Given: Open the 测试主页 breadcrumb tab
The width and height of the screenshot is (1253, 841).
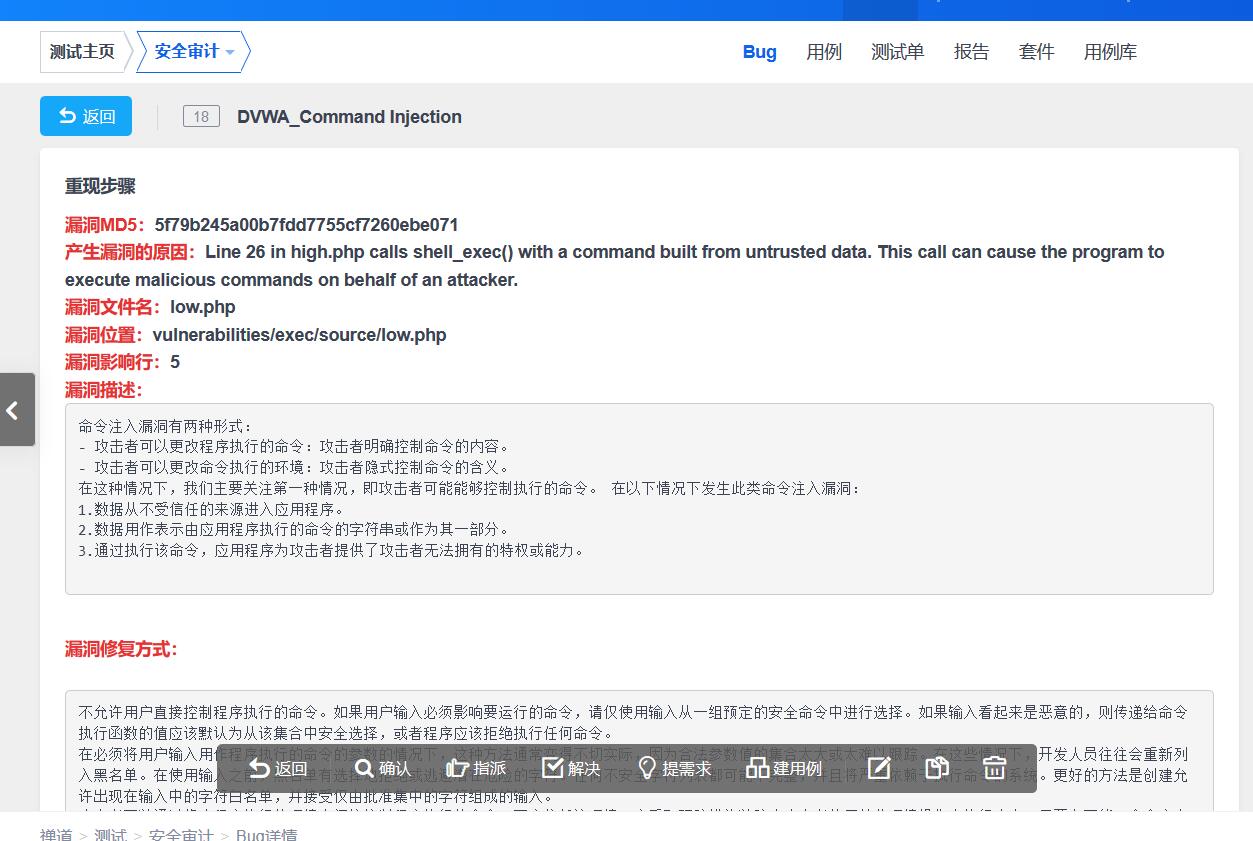Looking at the screenshot, I should click(83, 52).
